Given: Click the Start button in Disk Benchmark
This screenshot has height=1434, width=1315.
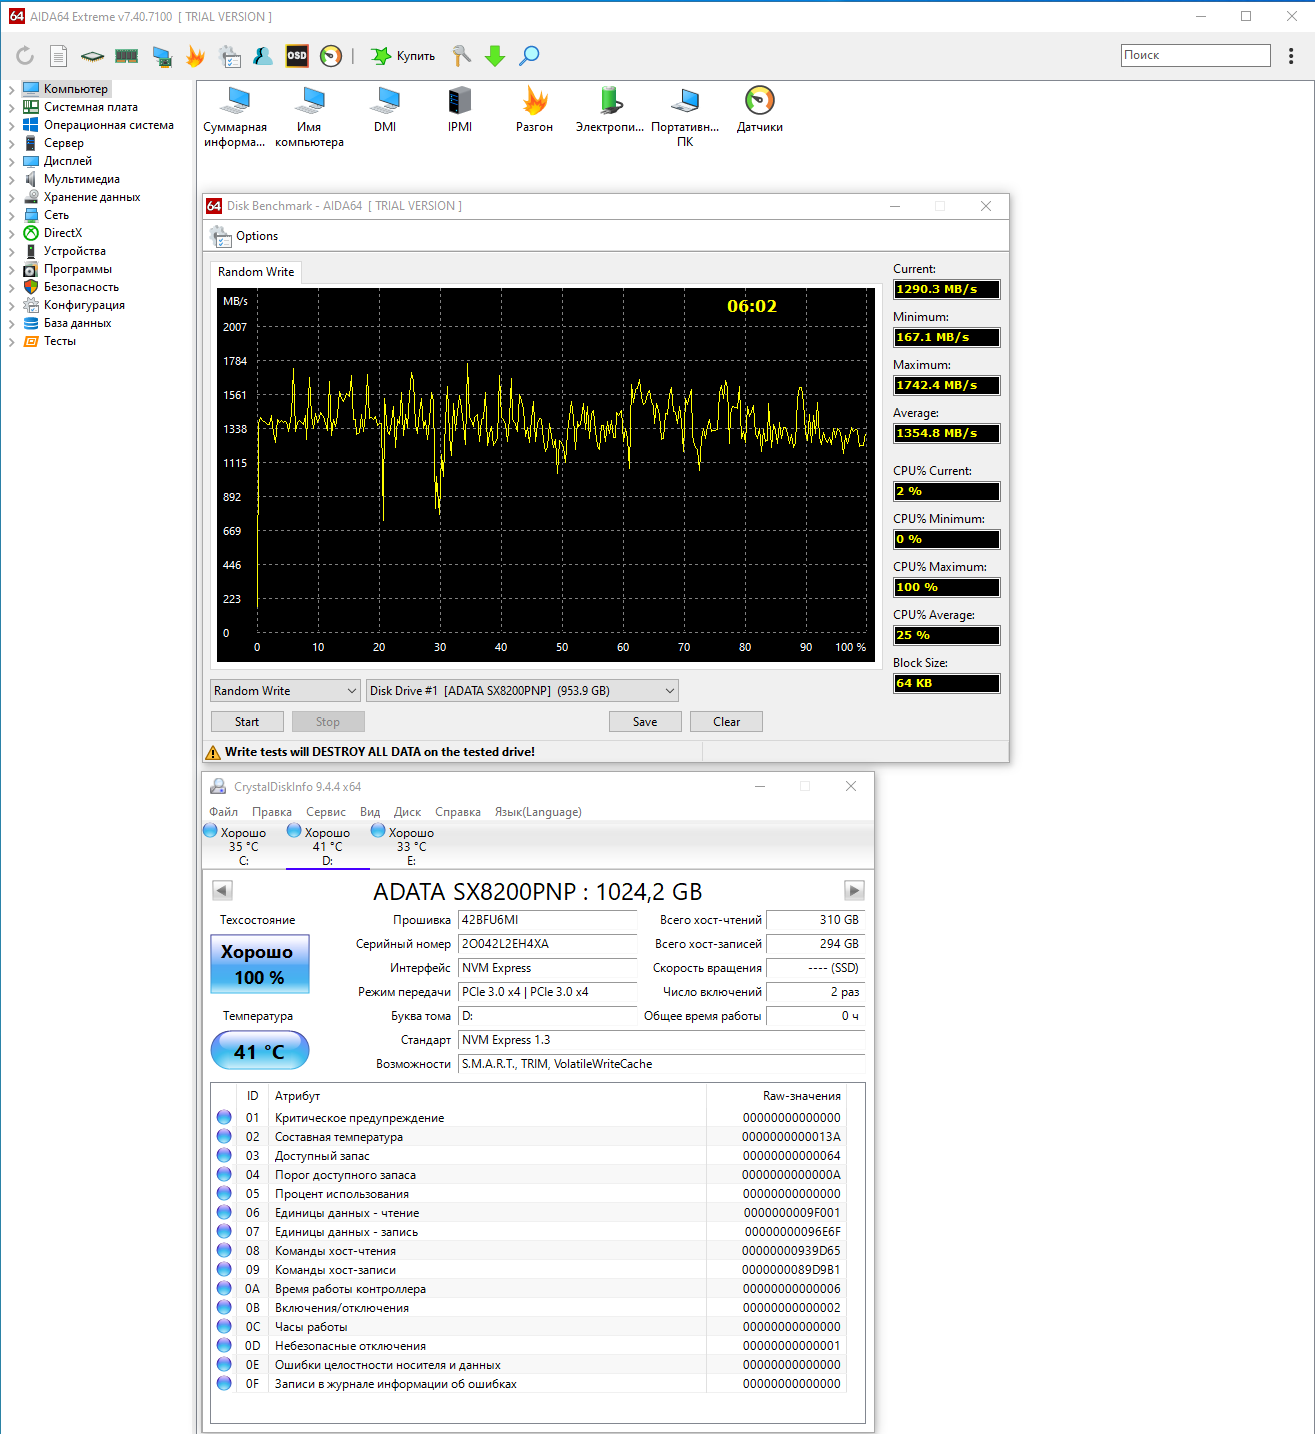Looking at the screenshot, I should pyautogui.click(x=247, y=722).
